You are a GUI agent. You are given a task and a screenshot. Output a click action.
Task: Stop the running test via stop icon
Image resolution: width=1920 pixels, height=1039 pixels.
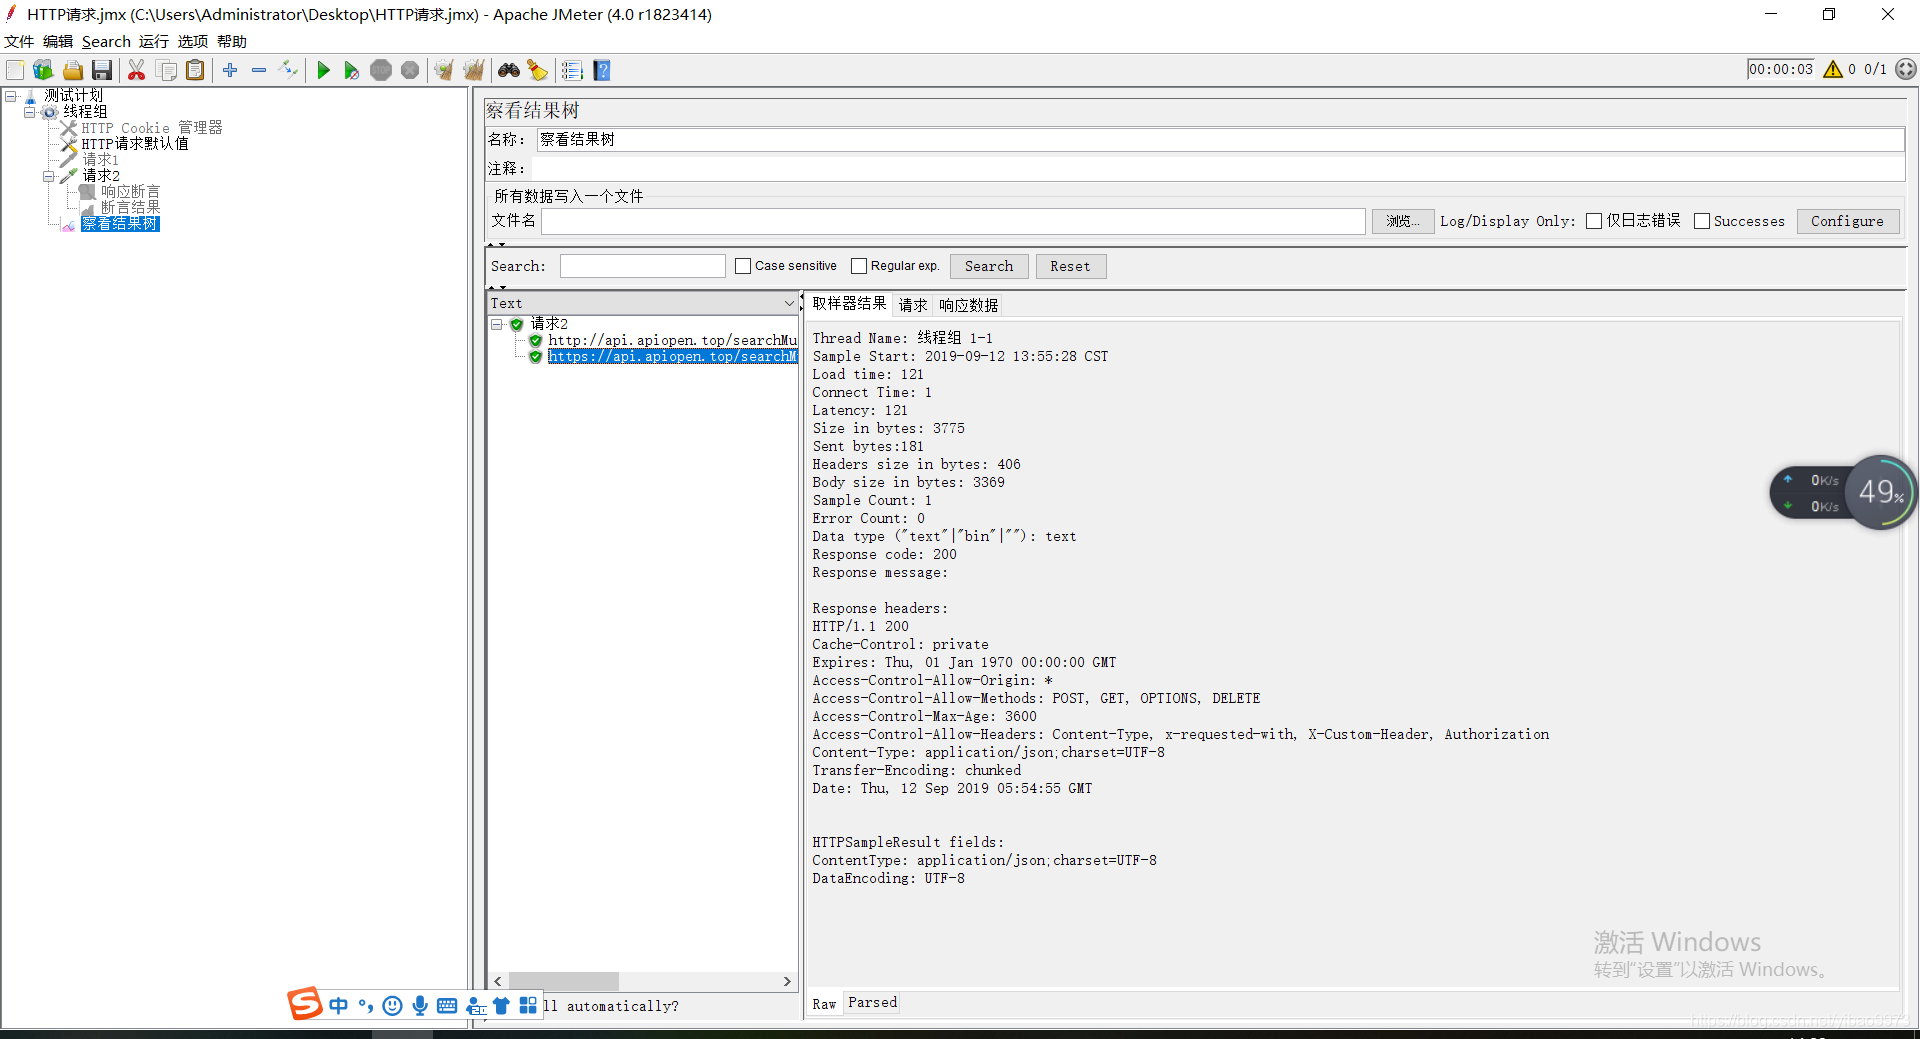tap(381, 70)
